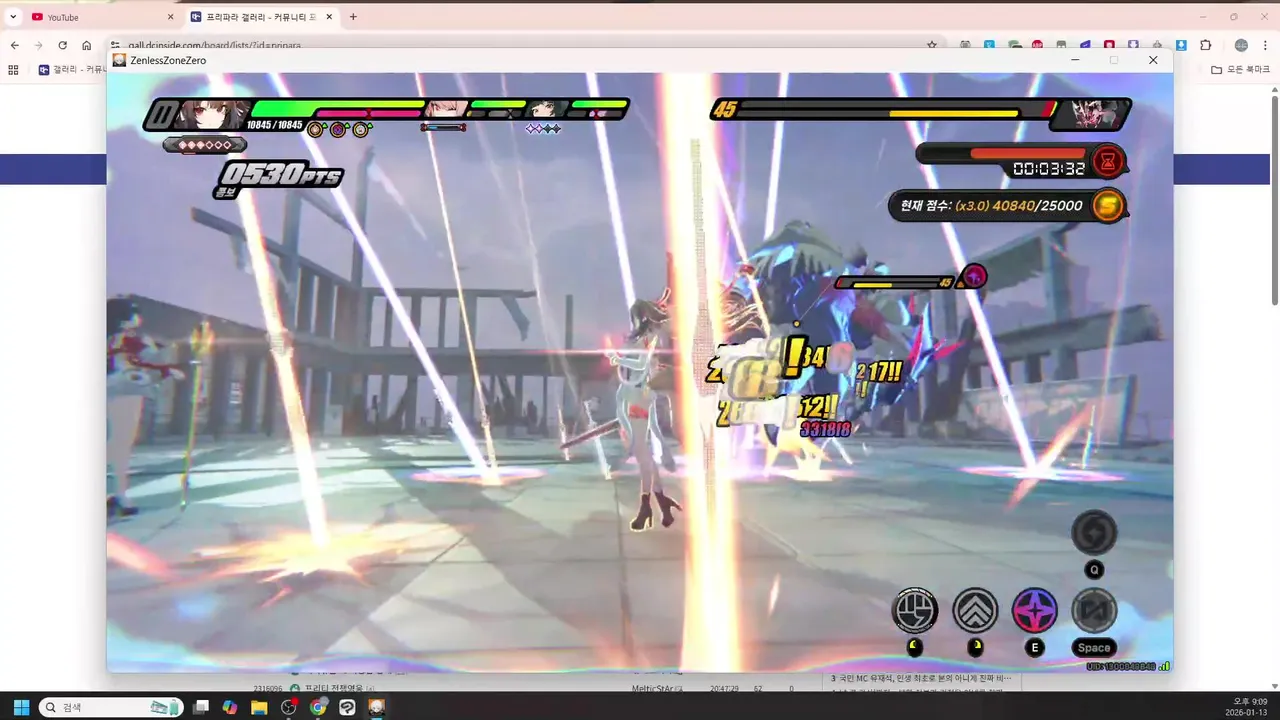Screen dimensions: 1280x720
Task: Close the YouTube tab
Action: coord(170,17)
